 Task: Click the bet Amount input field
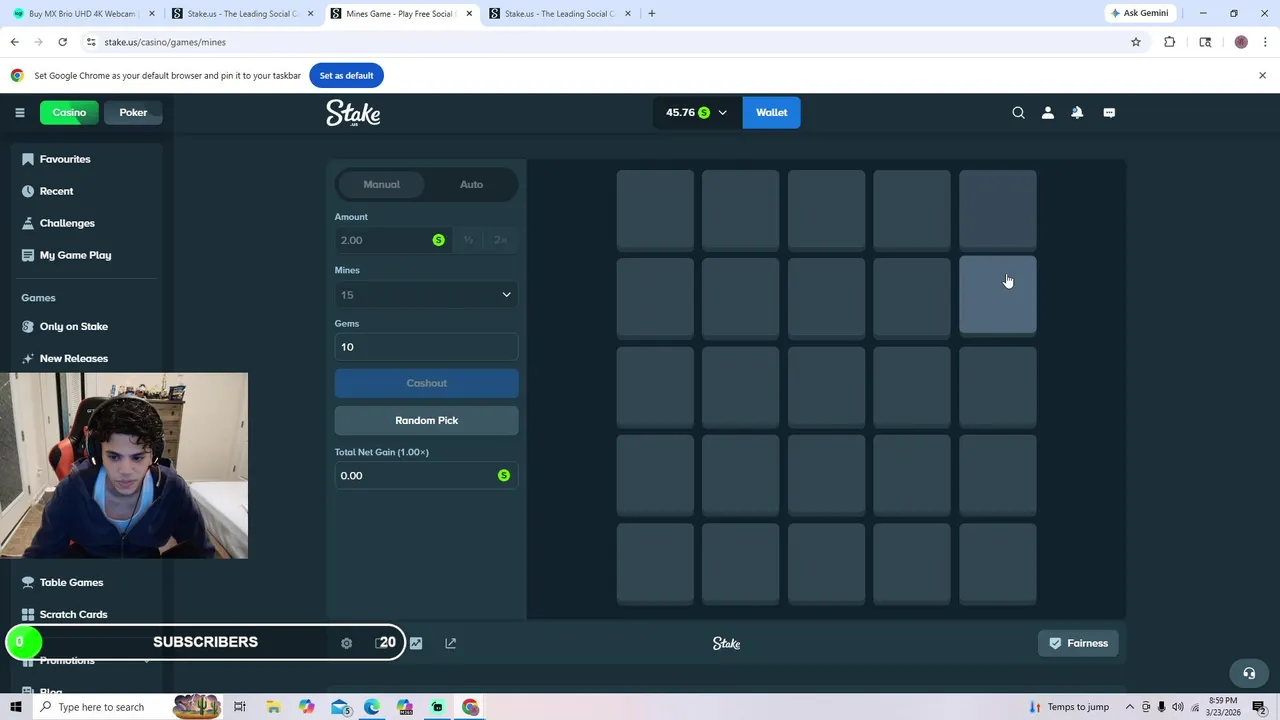click(x=392, y=240)
